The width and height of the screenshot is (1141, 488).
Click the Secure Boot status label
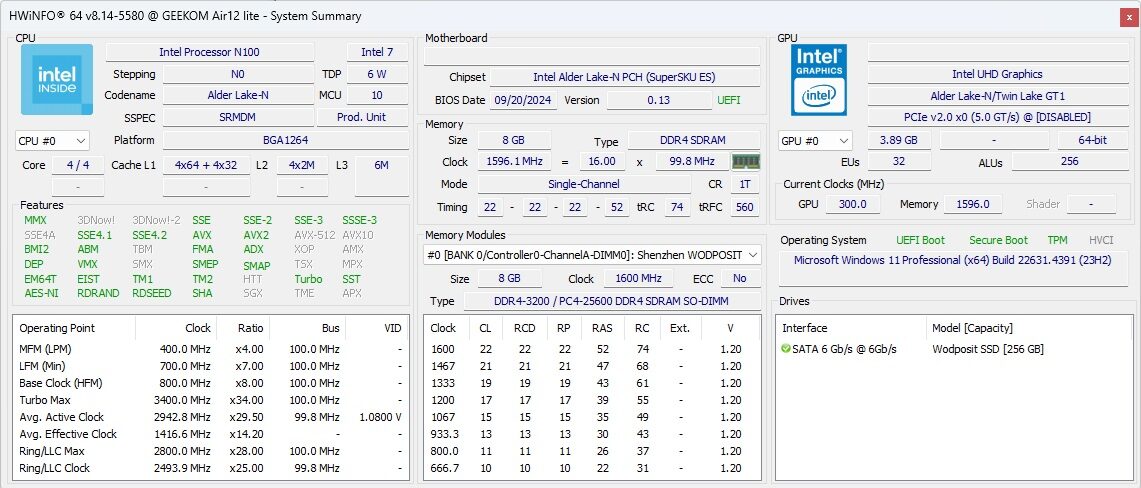[x=998, y=240]
